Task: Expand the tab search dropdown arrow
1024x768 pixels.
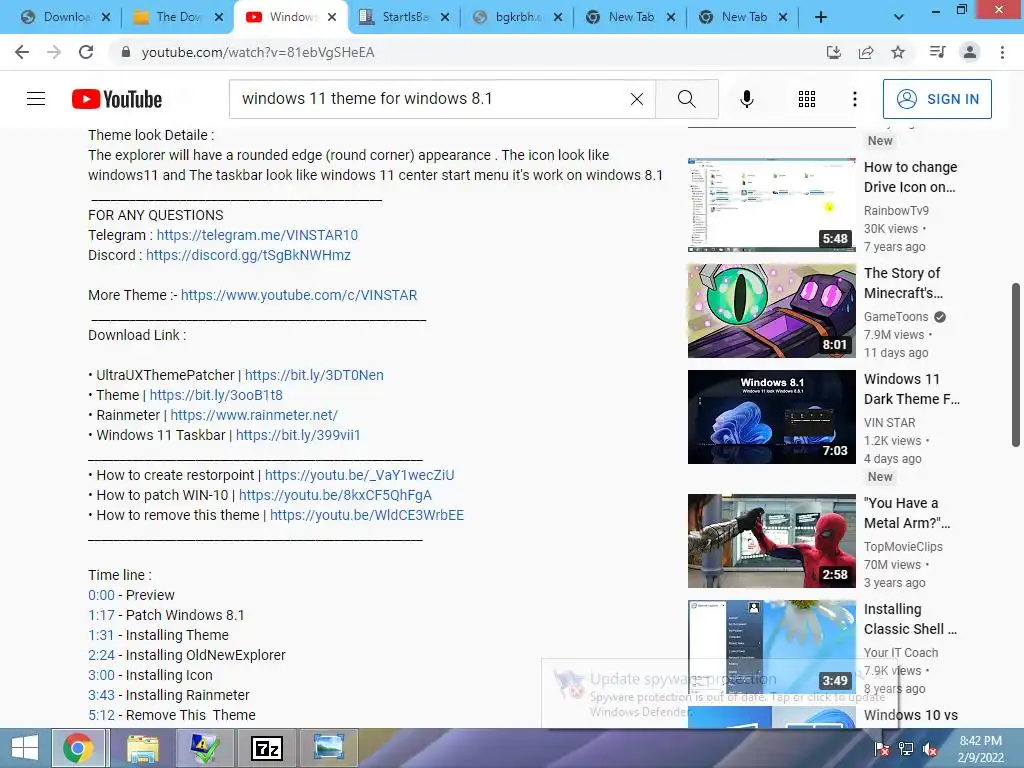Action: click(899, 18)
